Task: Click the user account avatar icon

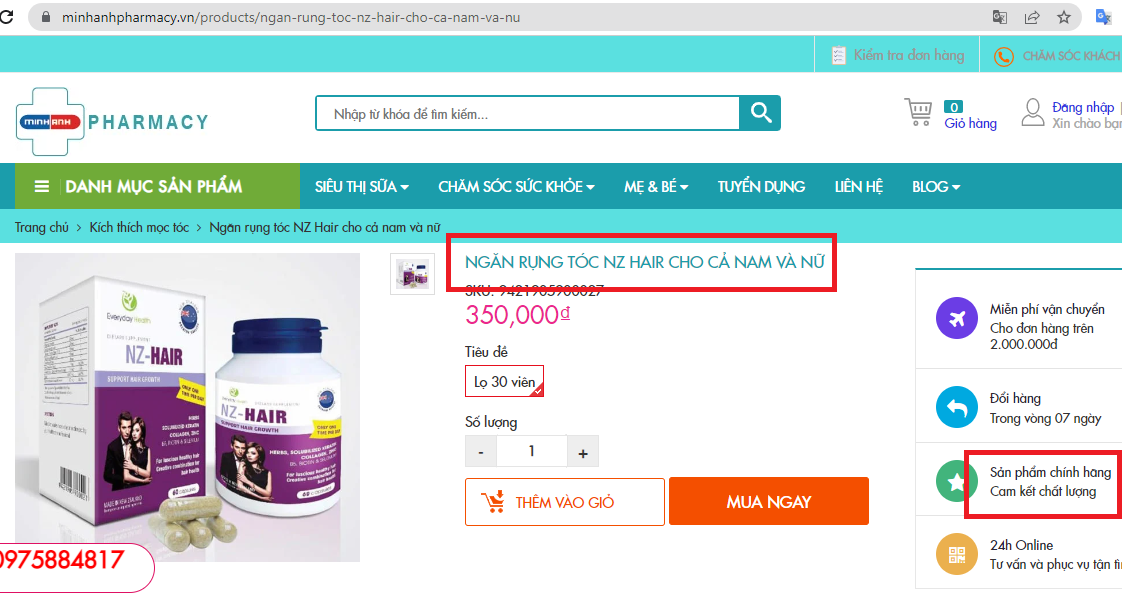Action: point(1033,112)
